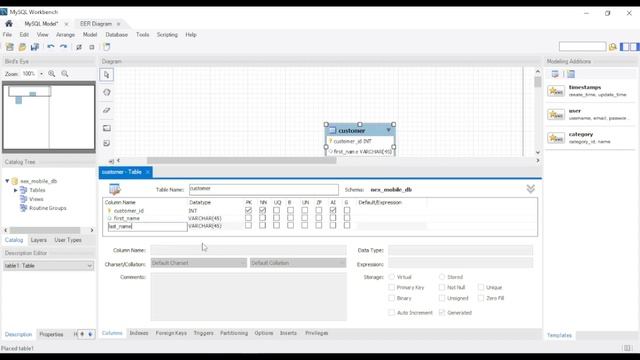Collapse the customer table in diagram
This screenshot has height=360, width=640.
tap(389, 130)
